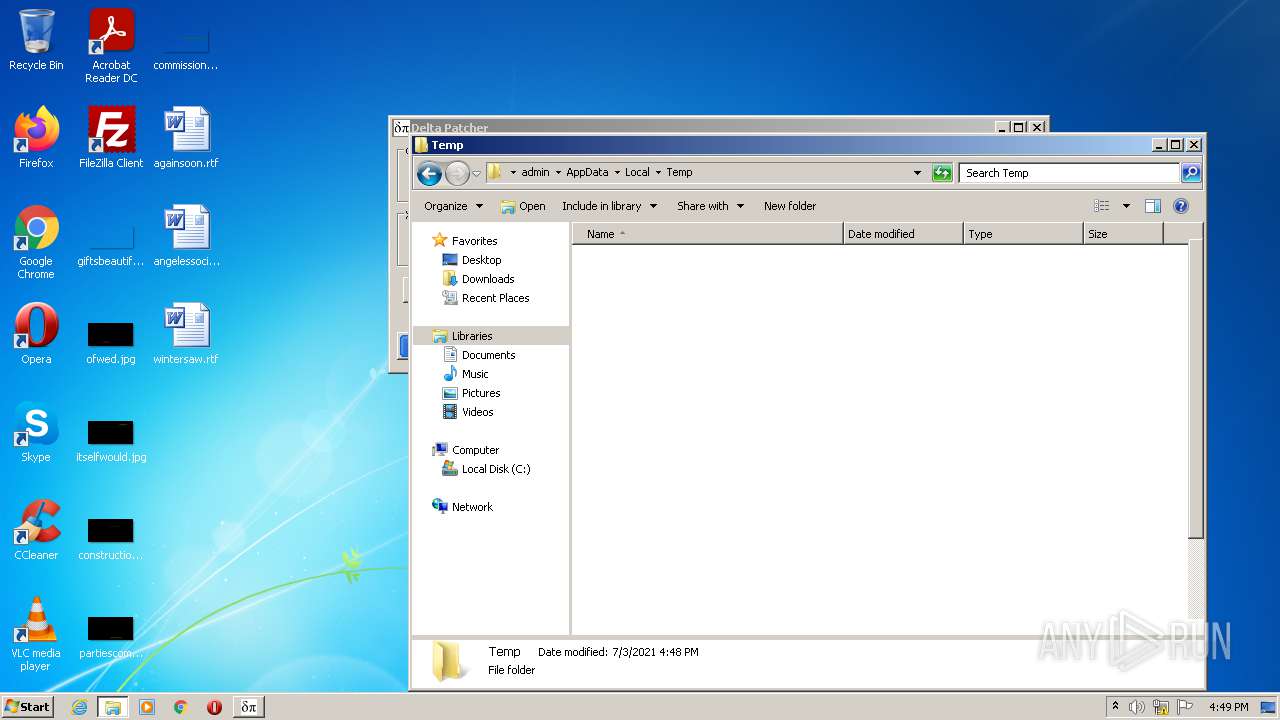
Task: Launch Acrobat Reader DC shortcut
Action: click(x=111, y=45)
